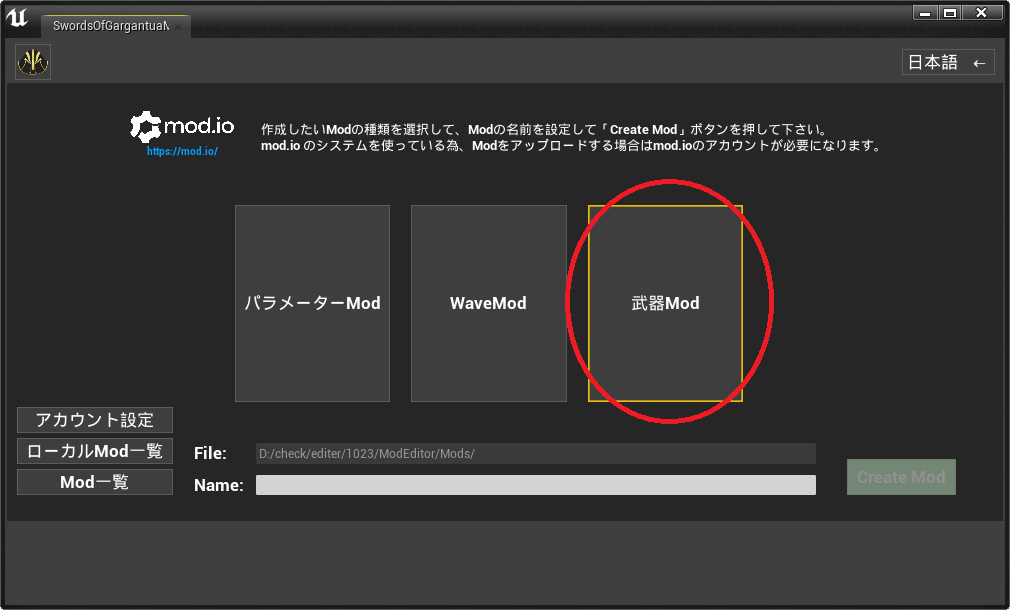Click the minimize window icon
The width and height of the screenshot is (1010, 610).
[924, 11]
